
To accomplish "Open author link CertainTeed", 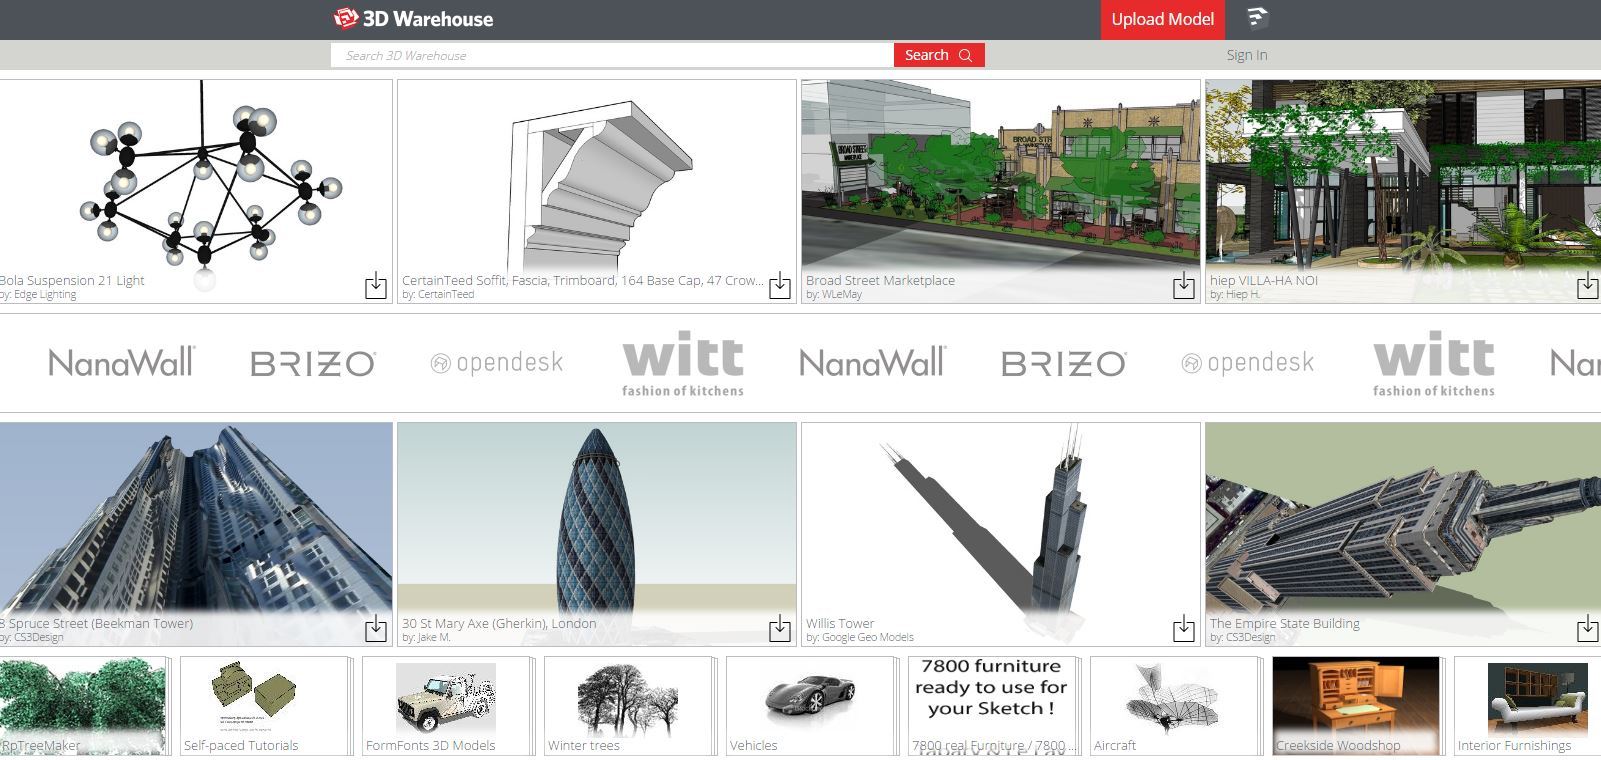I will point(445,295).
